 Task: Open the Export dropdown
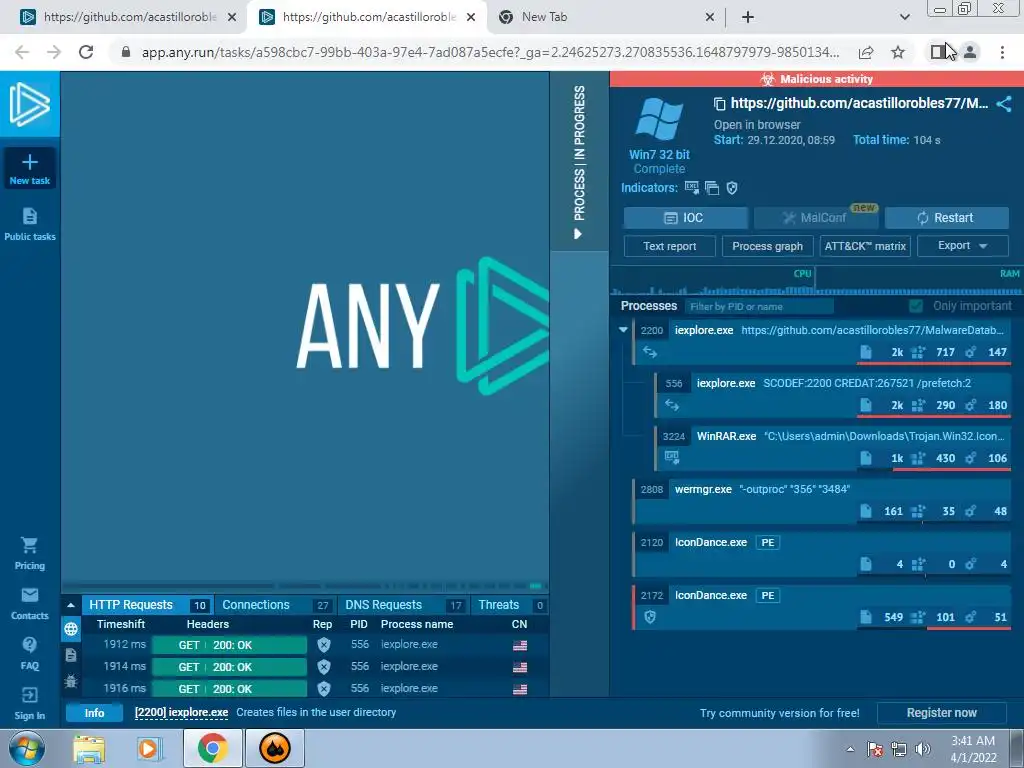point(963,246)
